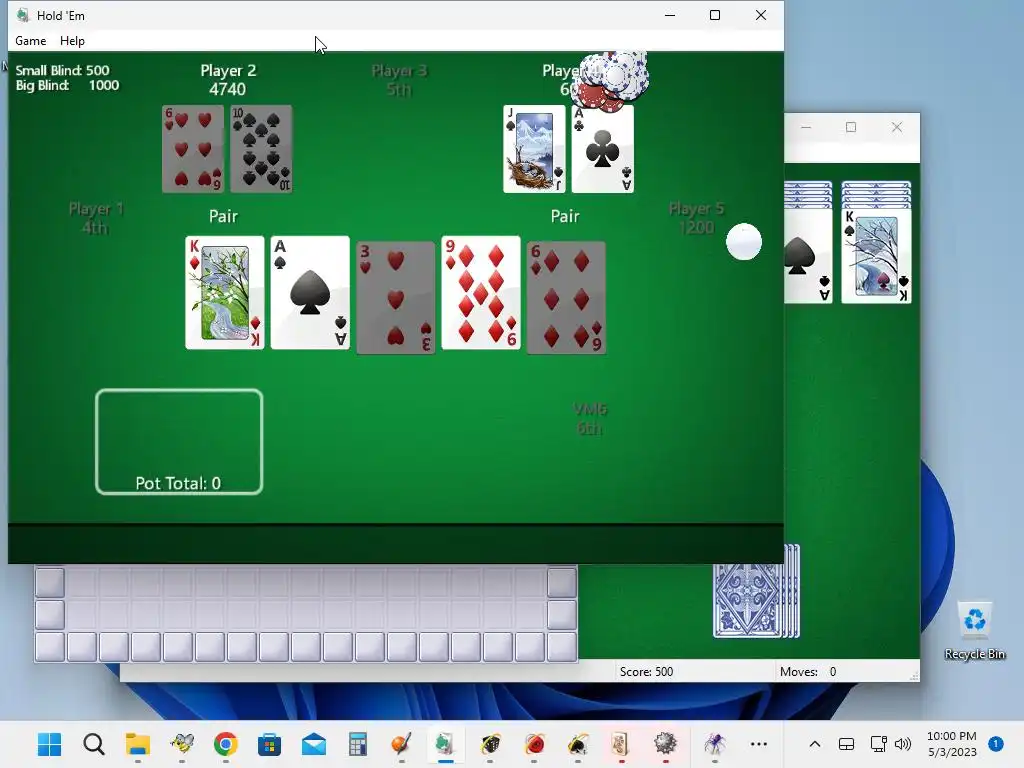Screen dimensions: 1024x768
Task: Click Player 2's six of hearts card
Action: 193,149
